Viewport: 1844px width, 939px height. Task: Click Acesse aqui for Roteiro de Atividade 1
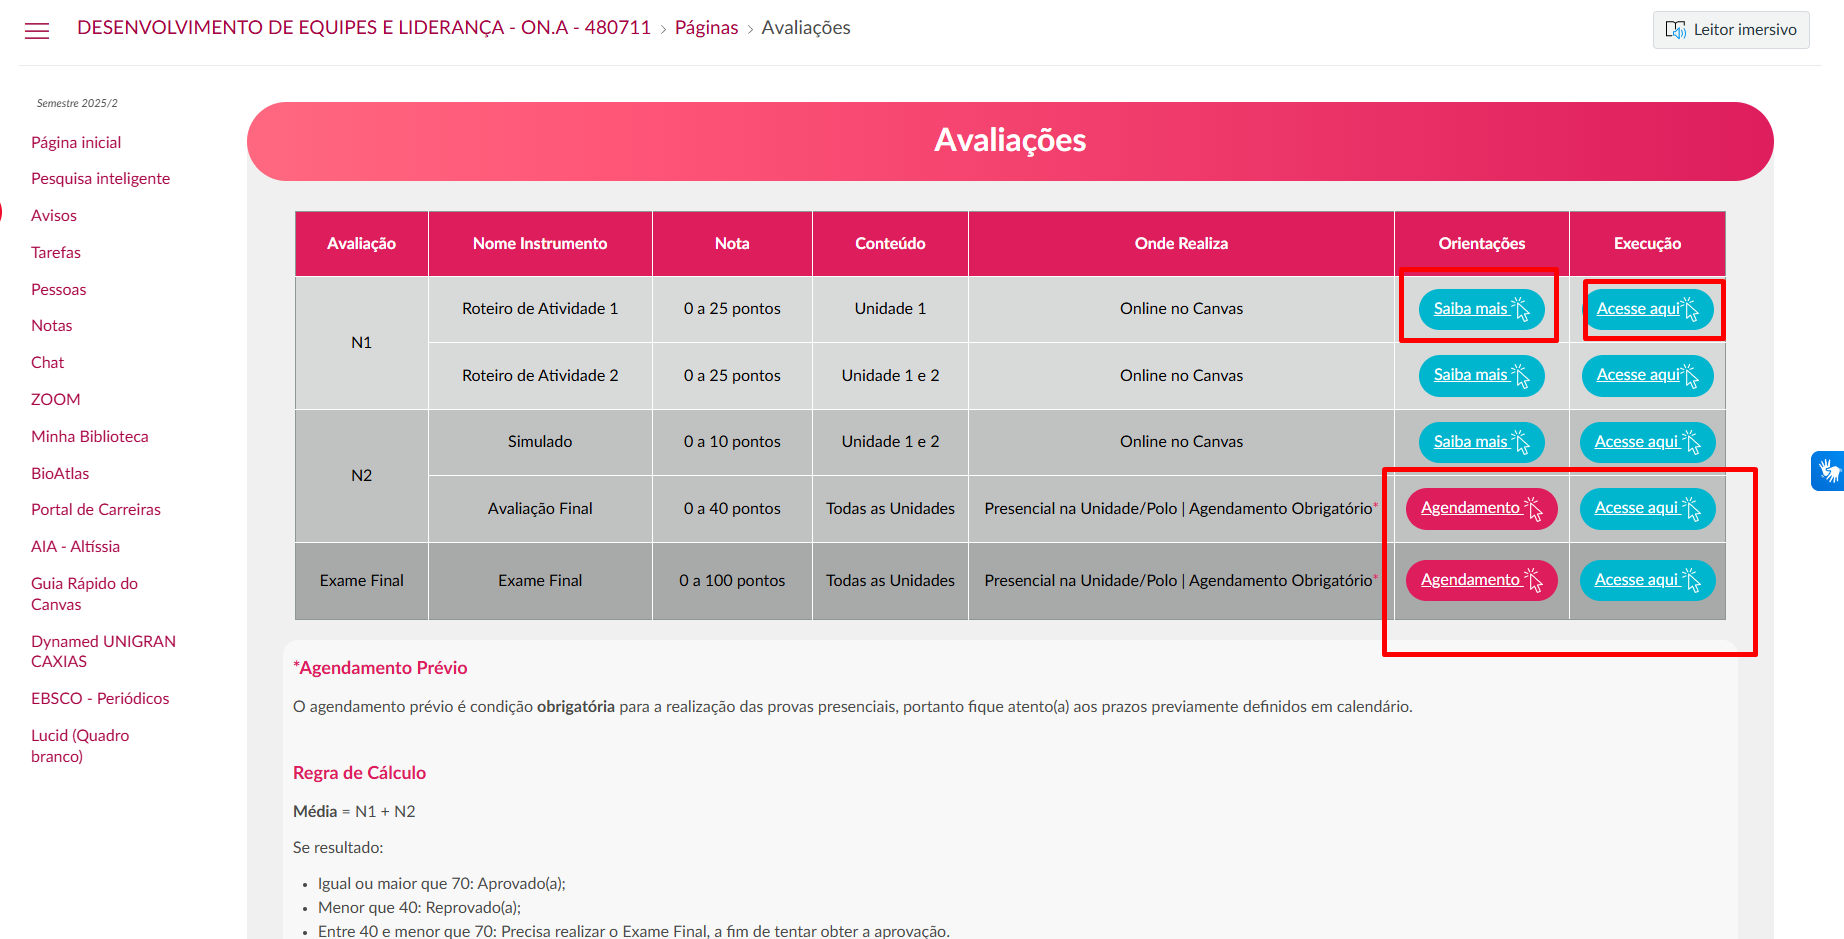click(1647, 309)
